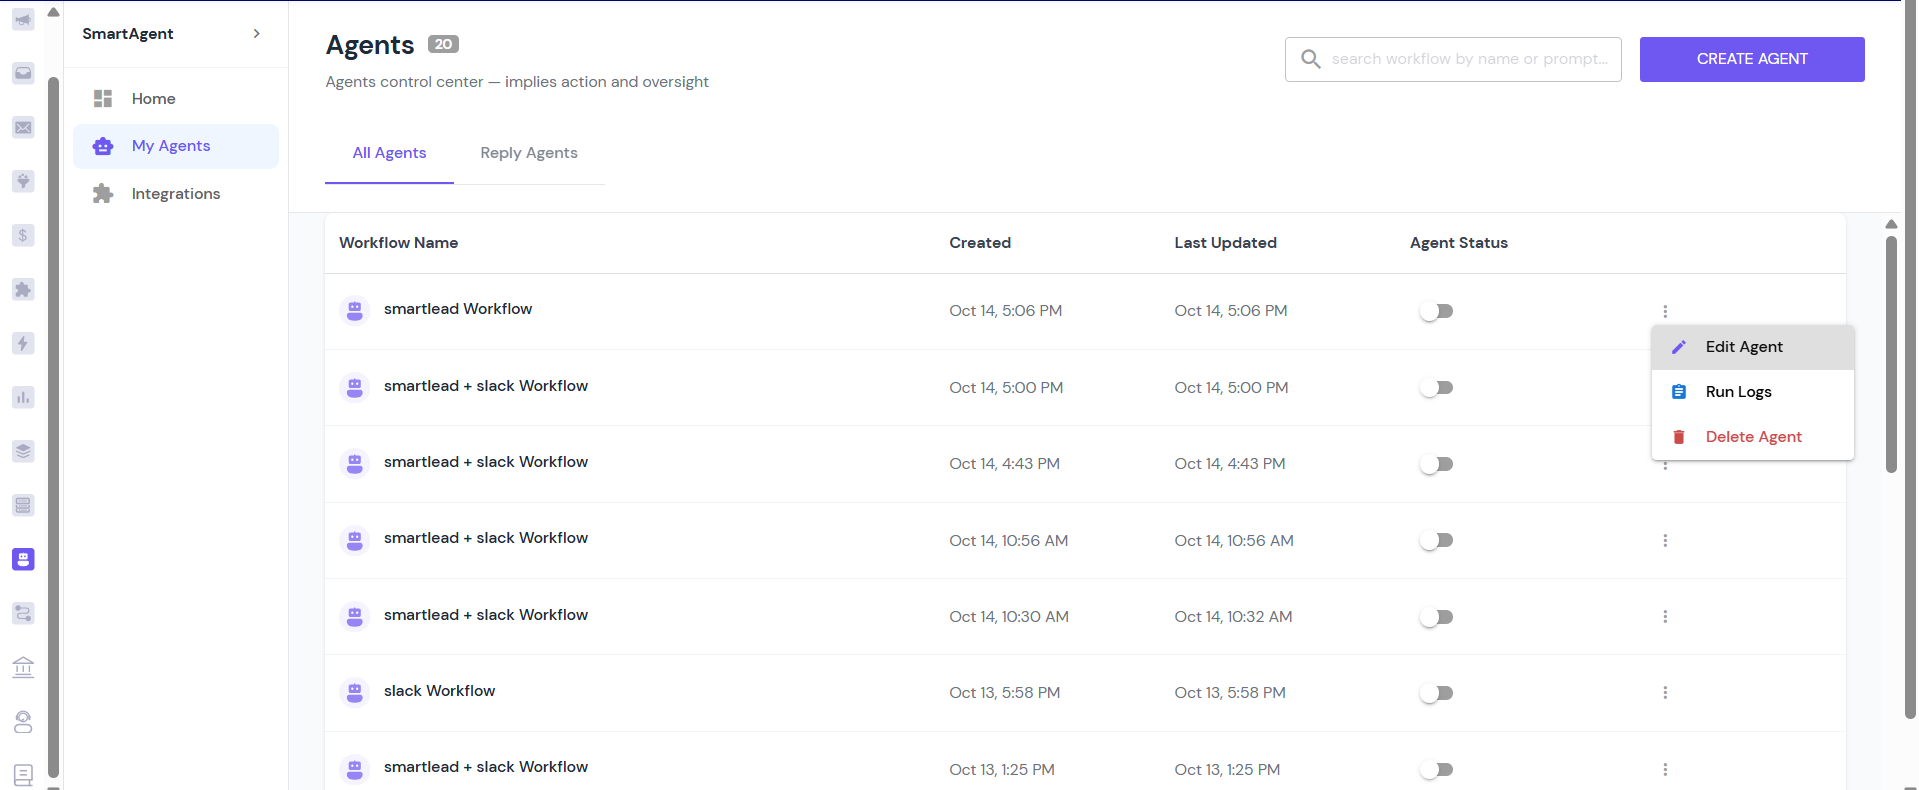Viewport: 1919px width, 790px height.
Task: Click the CREATE AGENT button
Action: [1752, 59]
